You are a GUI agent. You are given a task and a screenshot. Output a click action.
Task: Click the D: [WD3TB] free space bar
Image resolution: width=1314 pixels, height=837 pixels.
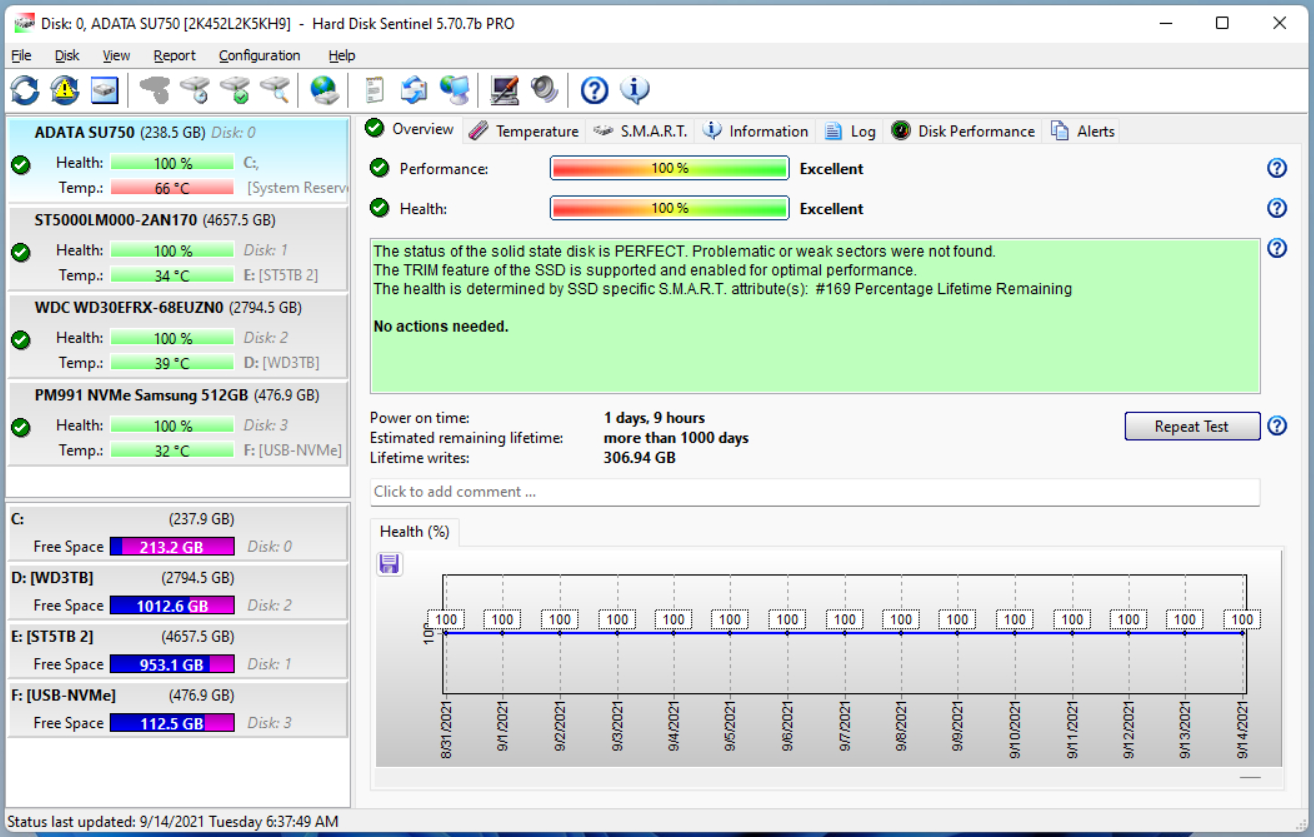click(172, 605)
